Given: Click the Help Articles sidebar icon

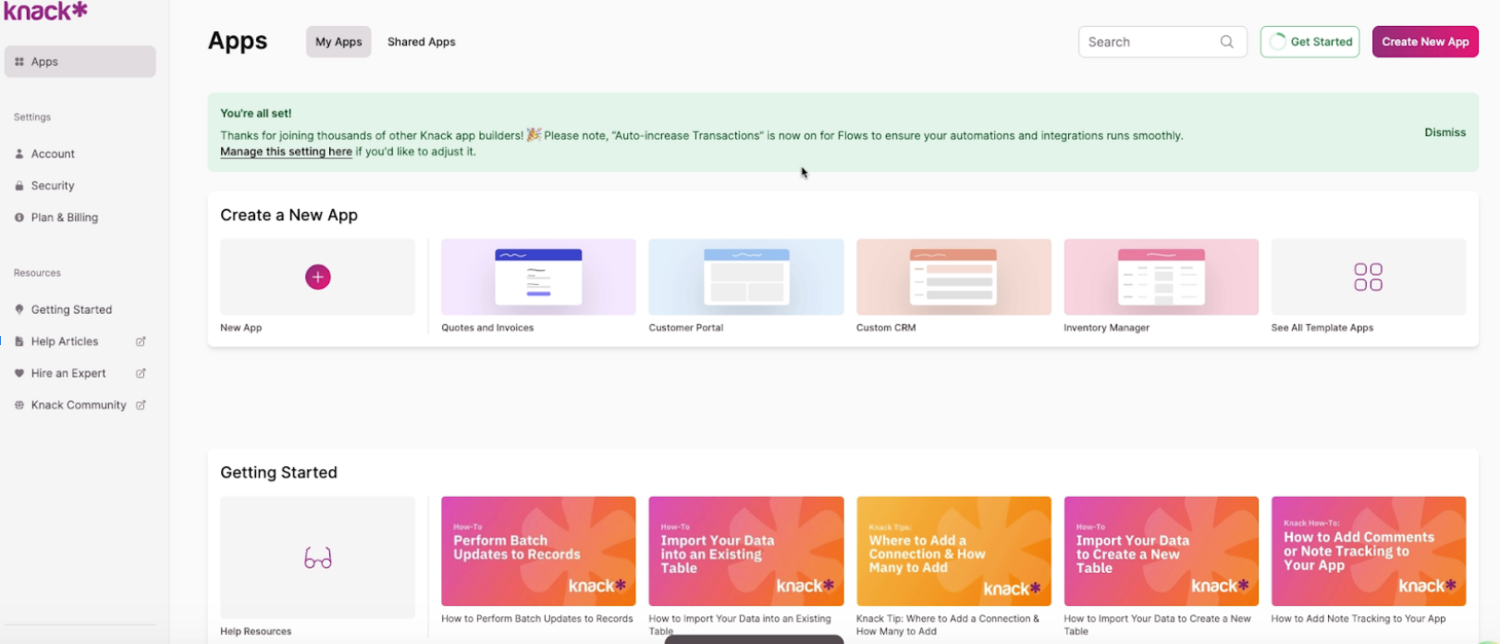Looking at the screenshot, I should (x=19, y=341).
